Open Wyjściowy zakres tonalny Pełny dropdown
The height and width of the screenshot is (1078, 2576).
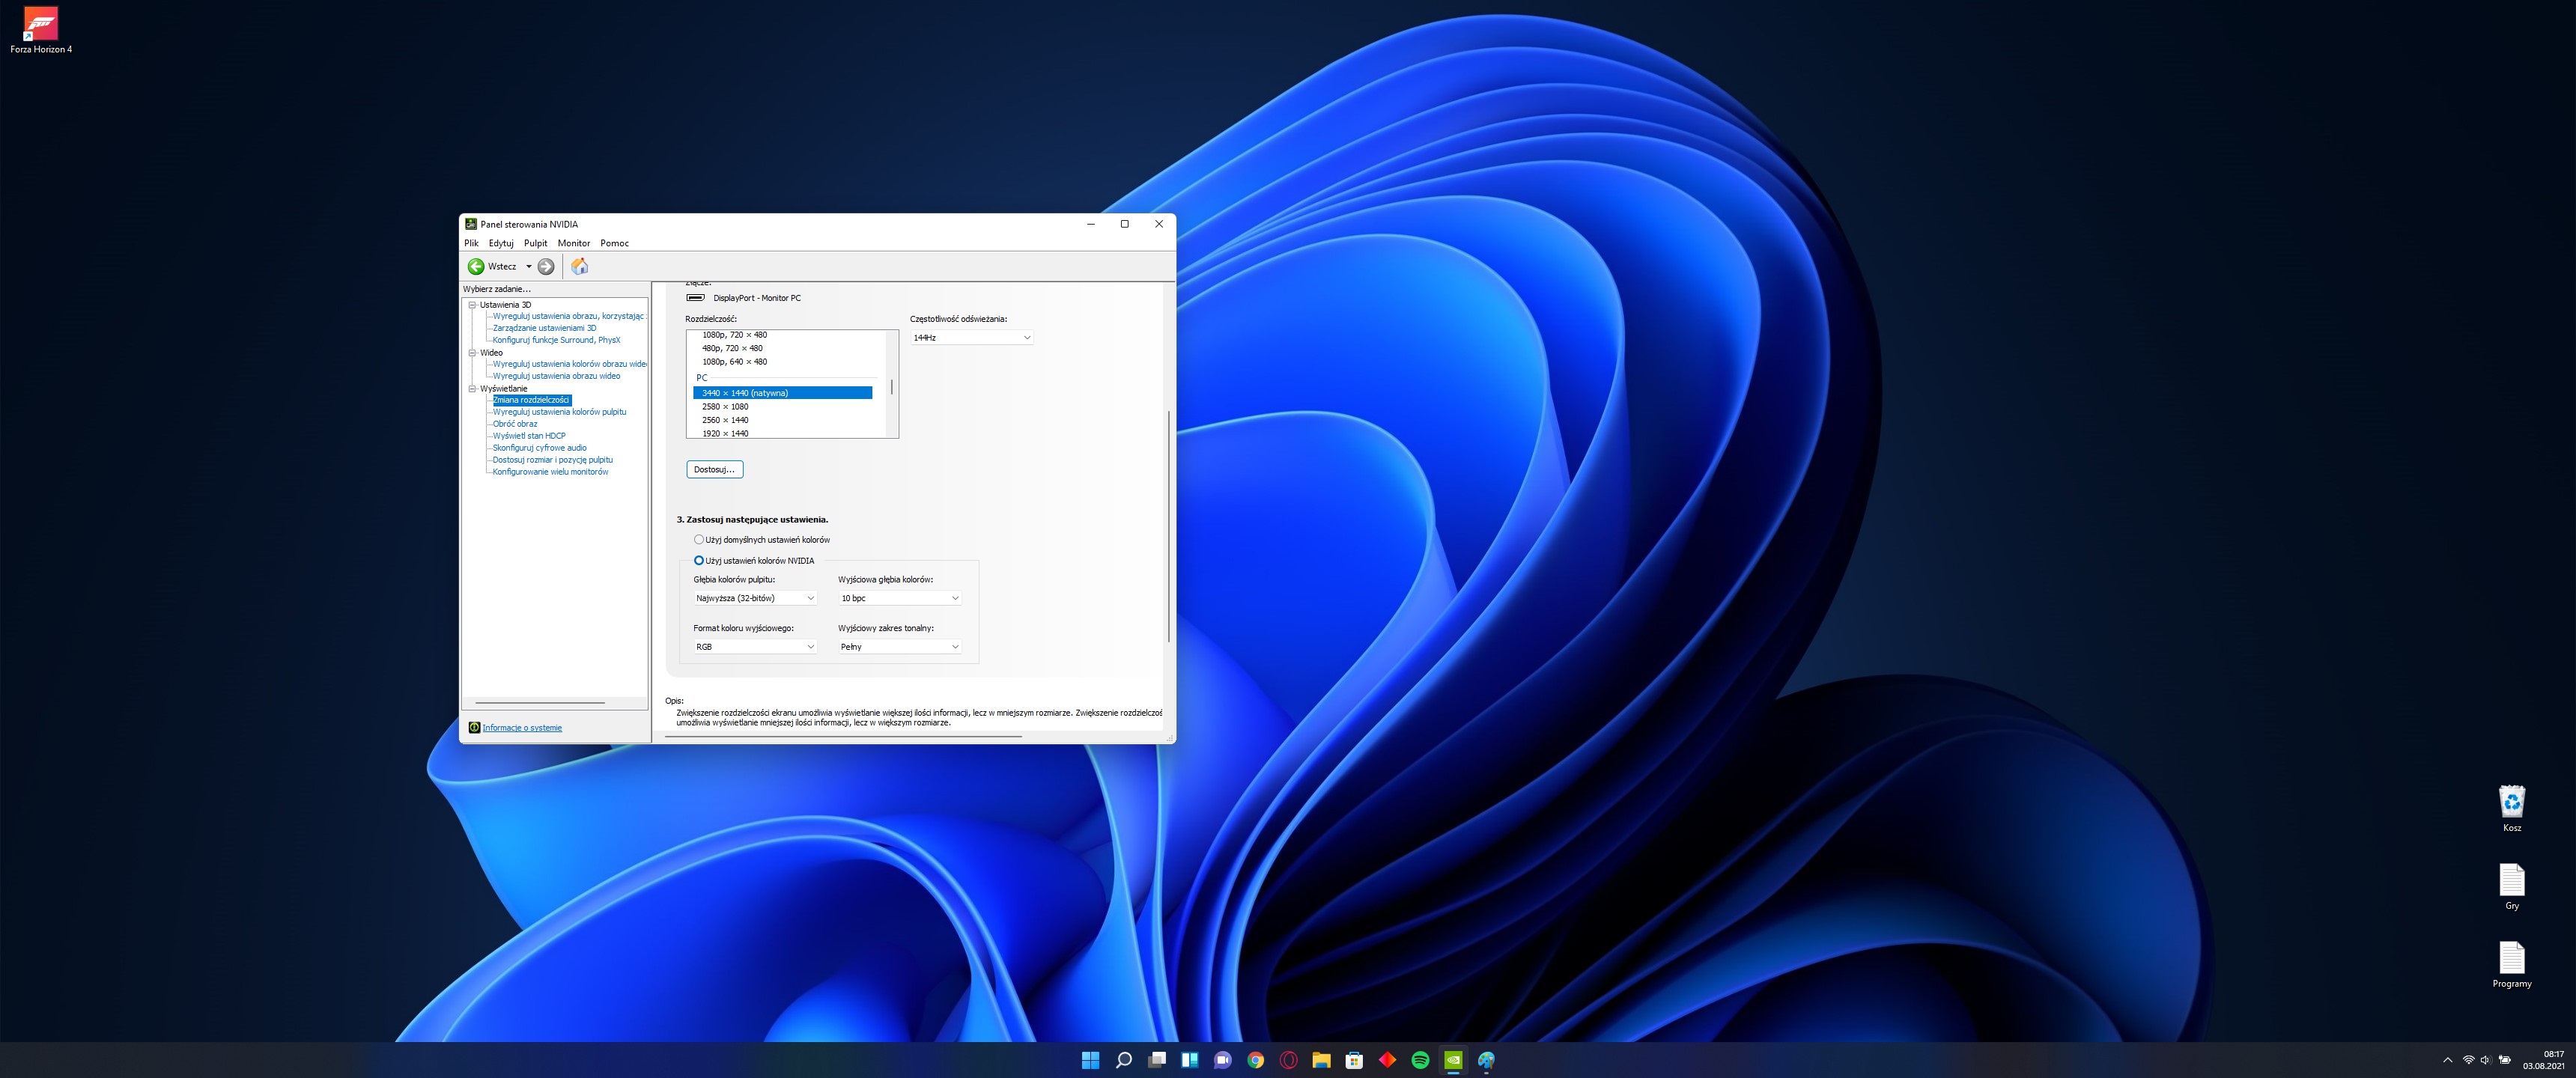900,647
